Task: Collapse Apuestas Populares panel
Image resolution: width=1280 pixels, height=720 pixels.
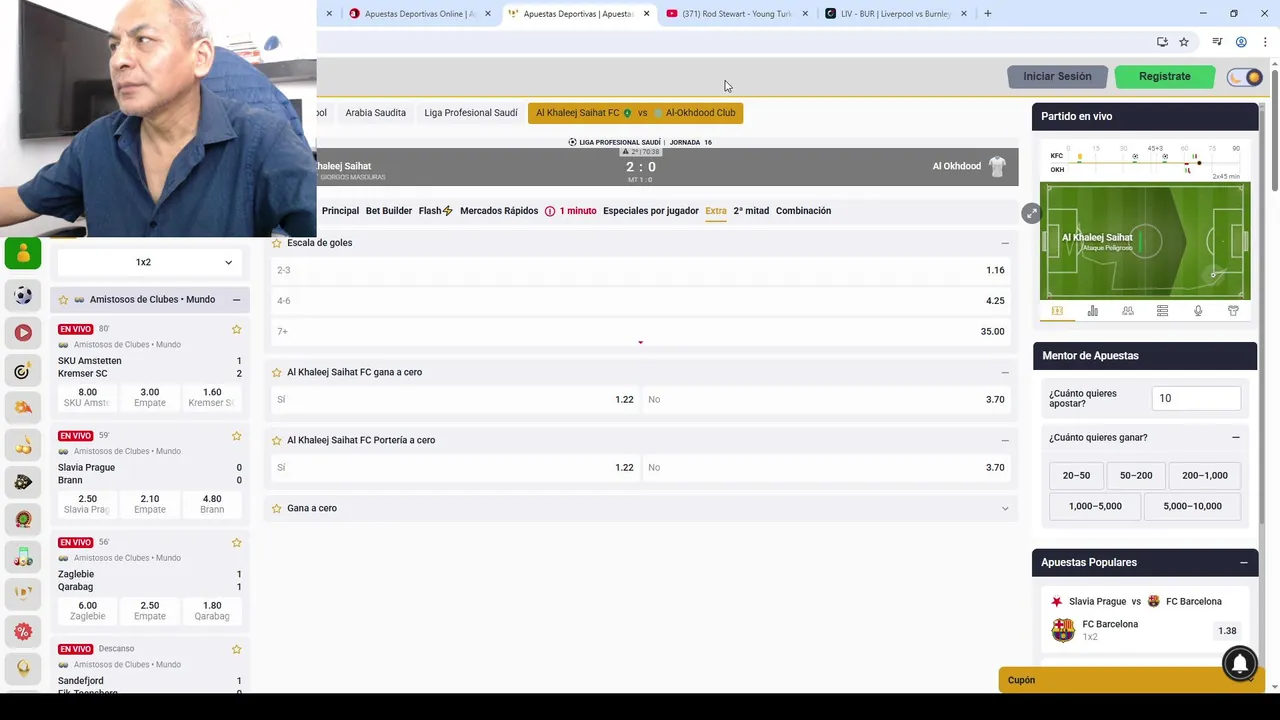Action: tap(1243, 562)
